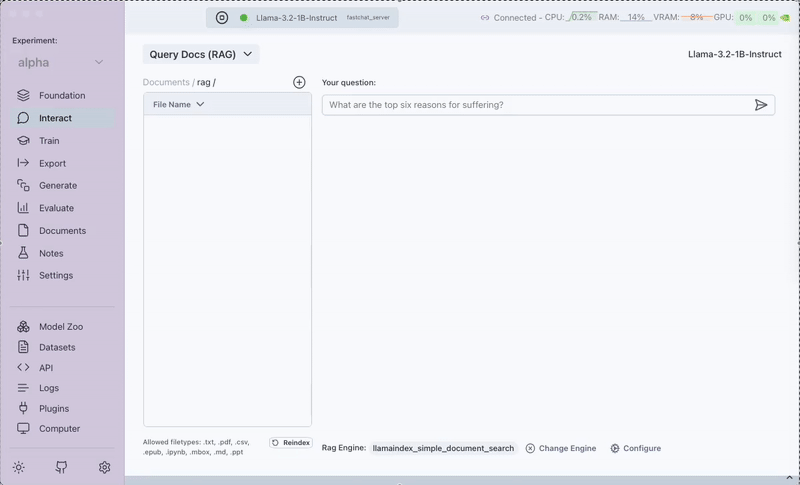Click the Reindex button

pyautogui.click(x=291, y=442)
